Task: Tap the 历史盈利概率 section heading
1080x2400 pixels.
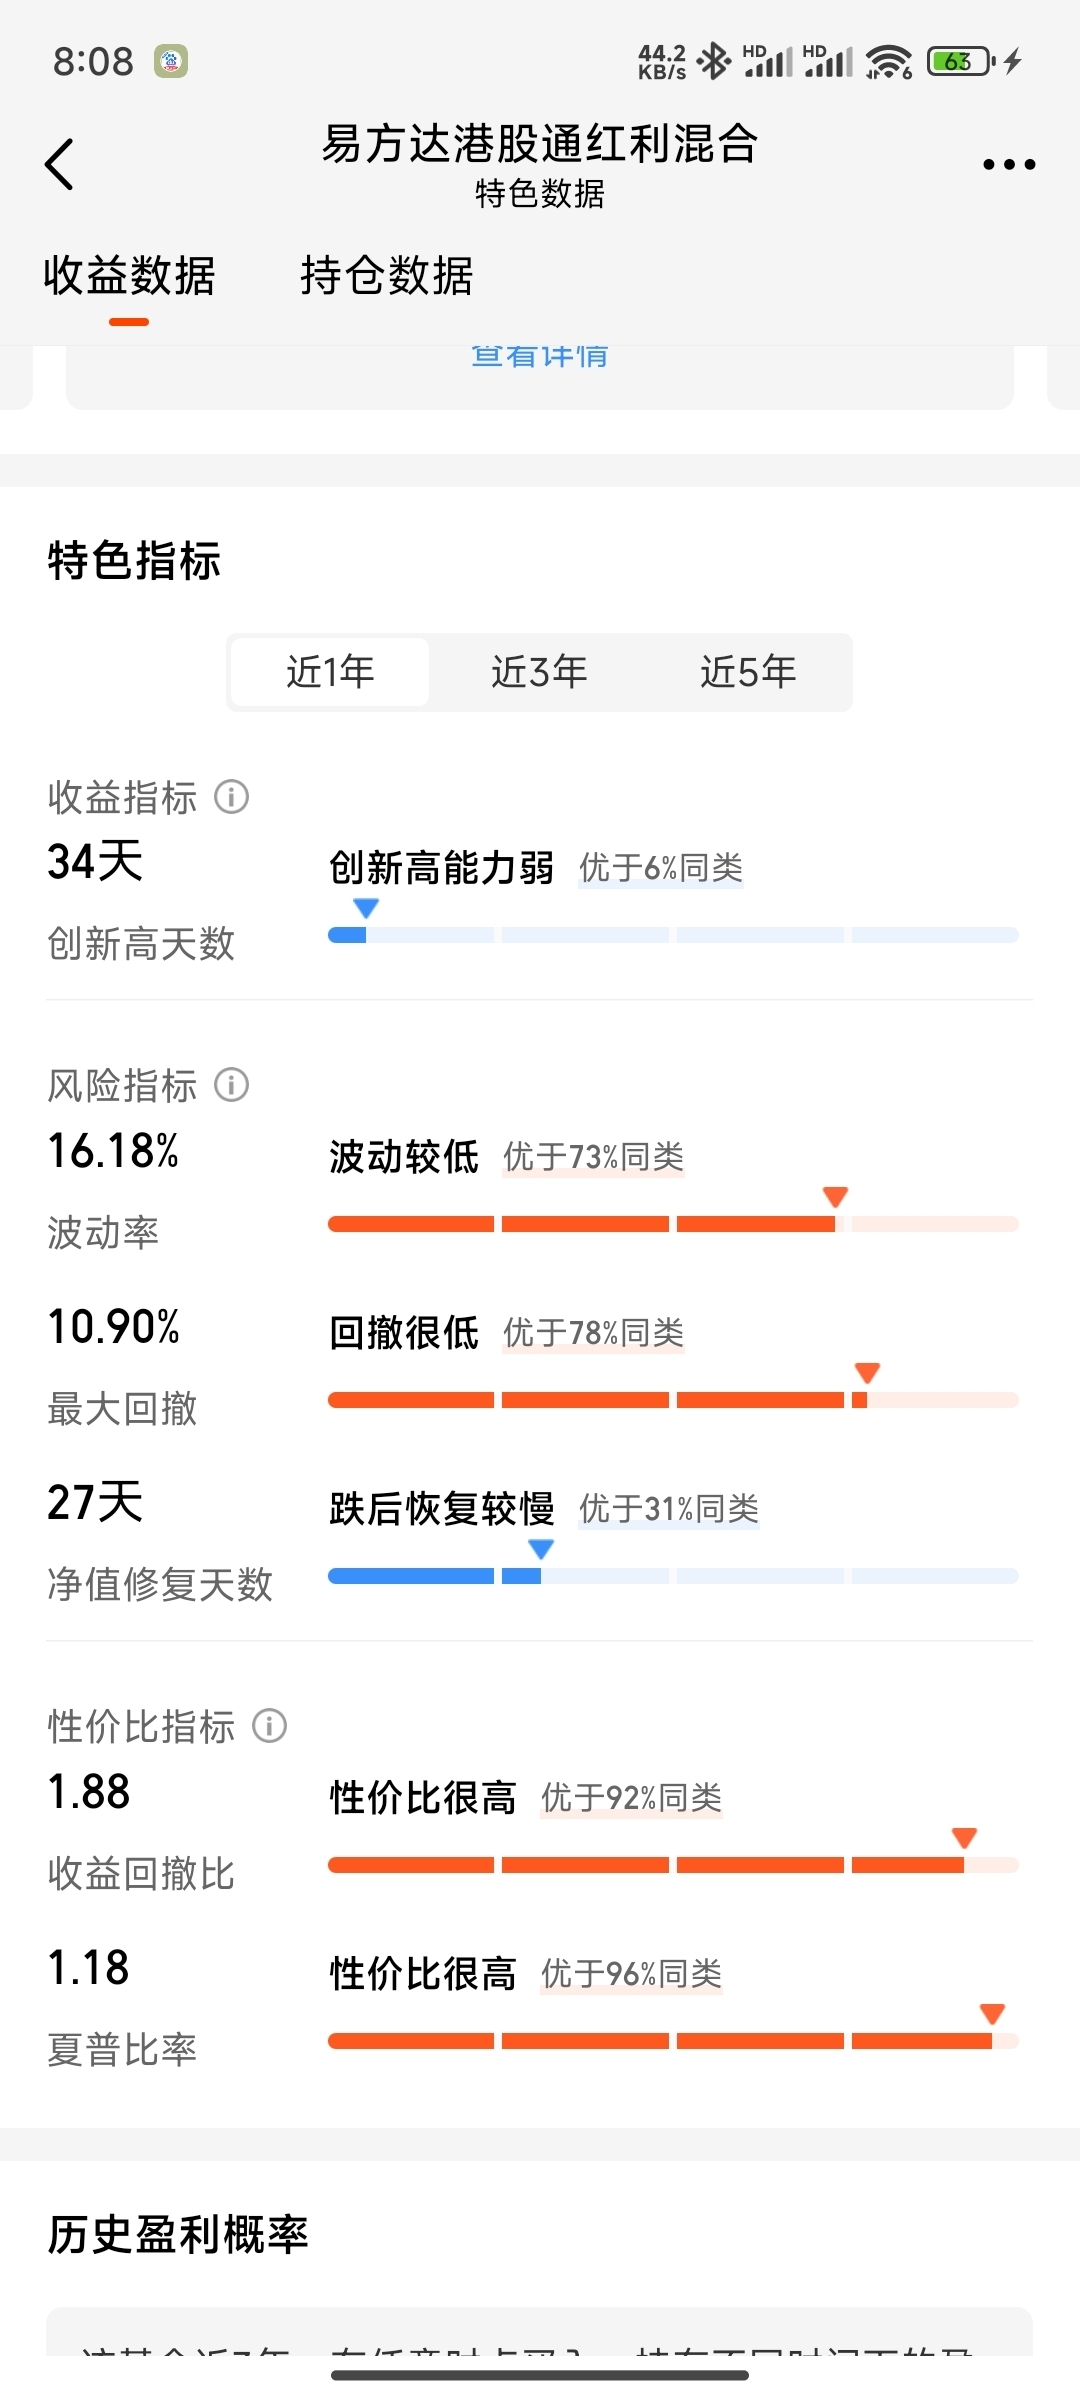Action: (x=178, y=2235)
